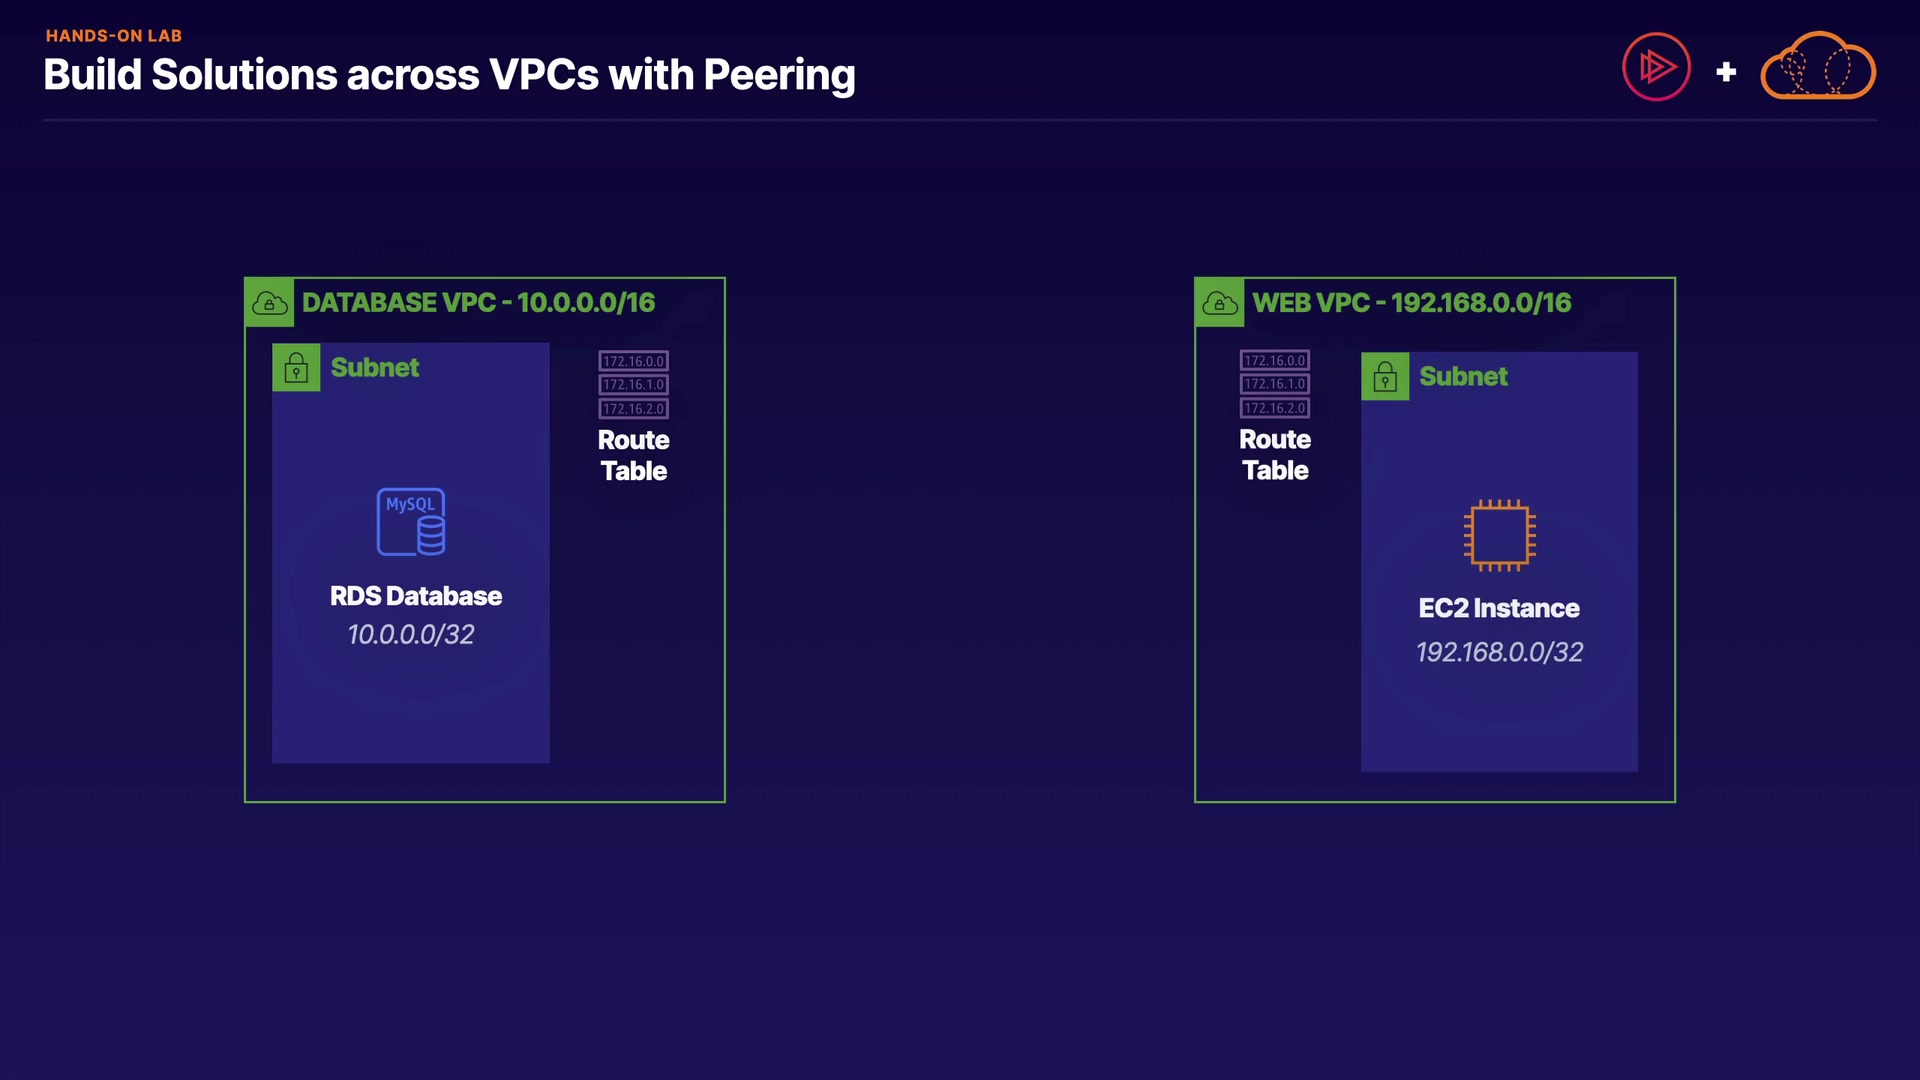Click the Database subnet lock icon

pos(296,368)
